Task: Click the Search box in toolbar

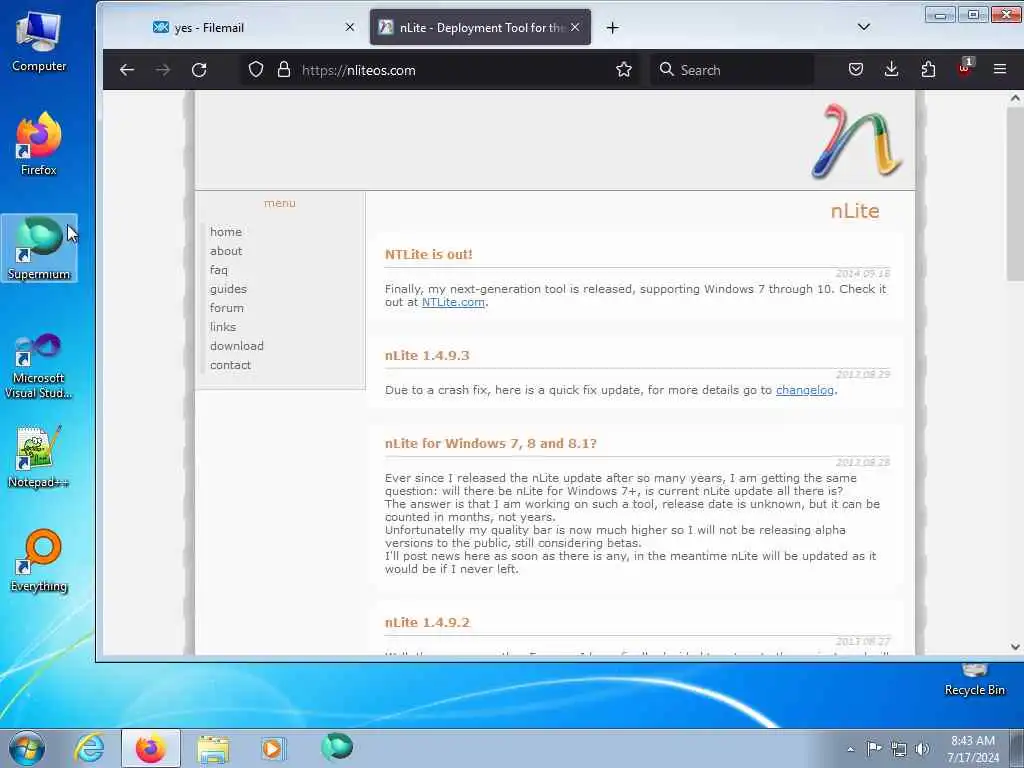Action: pos(733,70)
